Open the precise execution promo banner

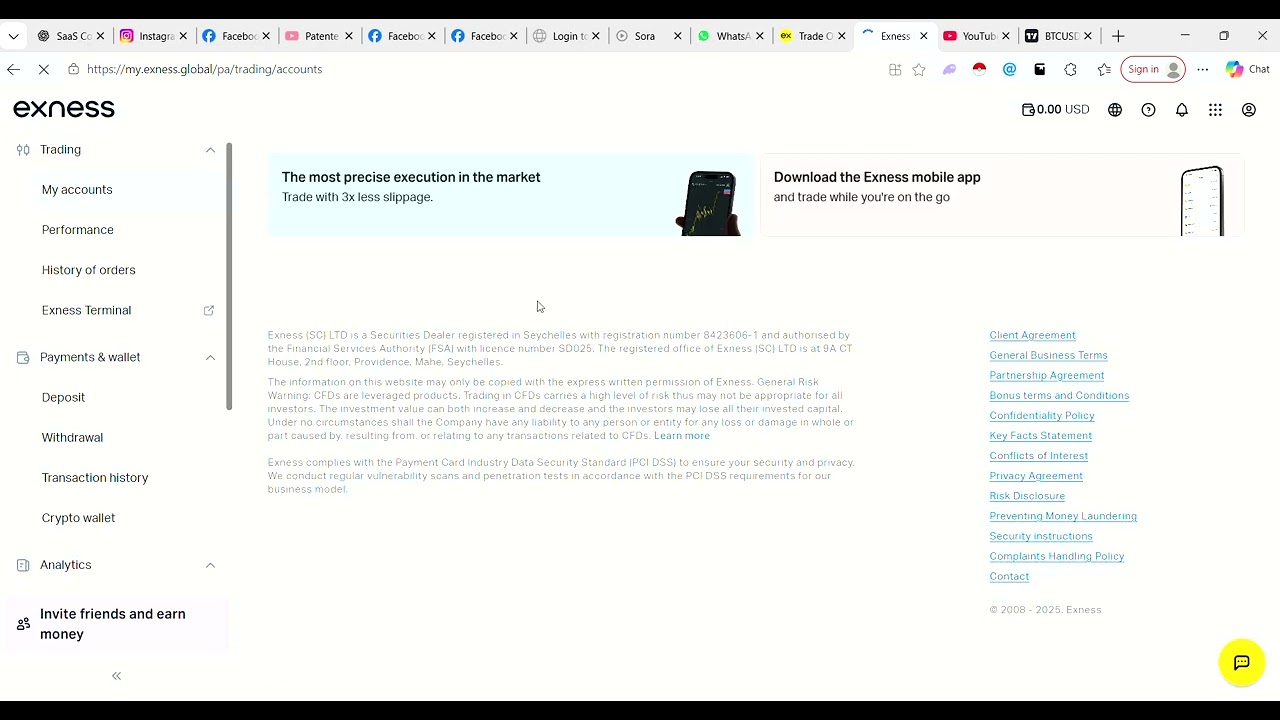tap(510, 195)
